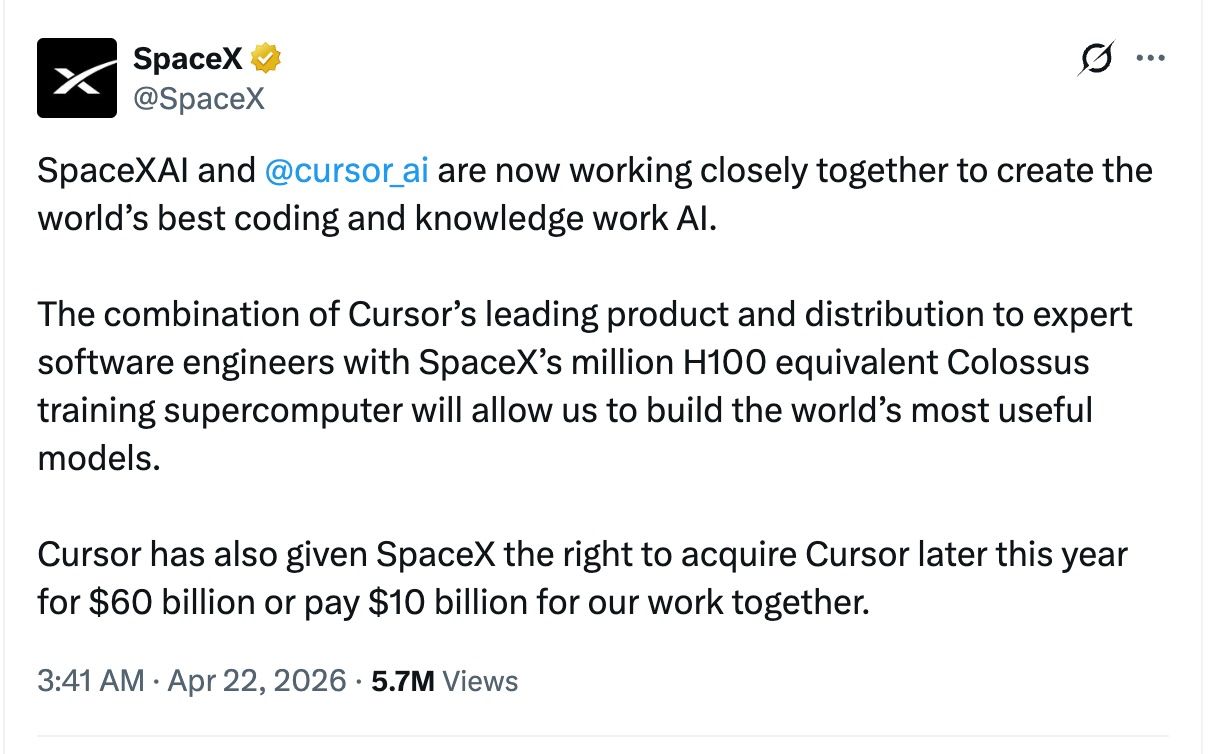The height and width of the screenshot is (754, 1208).
Task: Open the @cursor_ai mention link
Action: tap(347, 171)
